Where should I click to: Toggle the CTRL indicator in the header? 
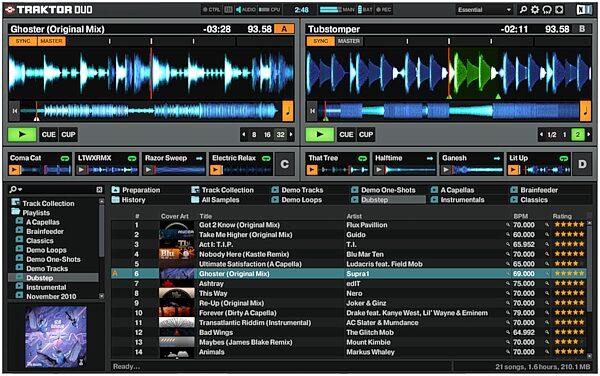pyautogui.click(x=211, y=10)
